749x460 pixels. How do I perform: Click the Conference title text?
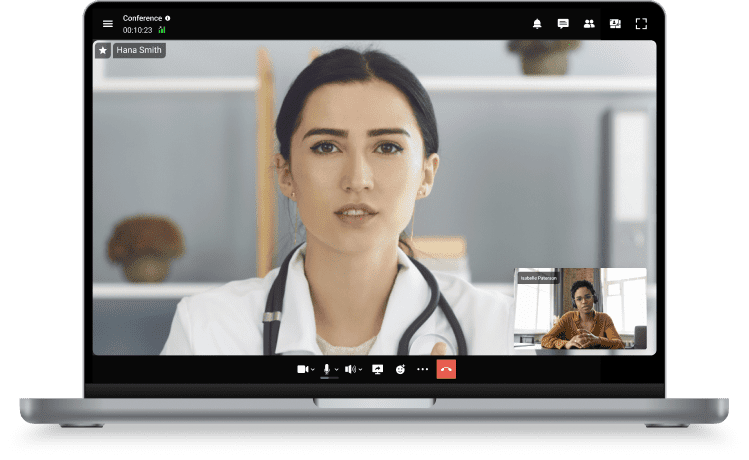[x=142, y=18]
